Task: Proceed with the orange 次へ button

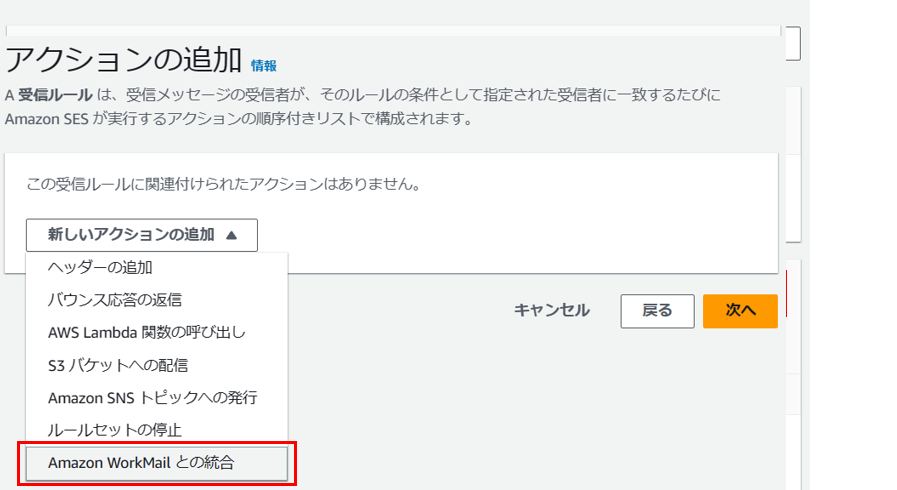Action: (740, 311)
